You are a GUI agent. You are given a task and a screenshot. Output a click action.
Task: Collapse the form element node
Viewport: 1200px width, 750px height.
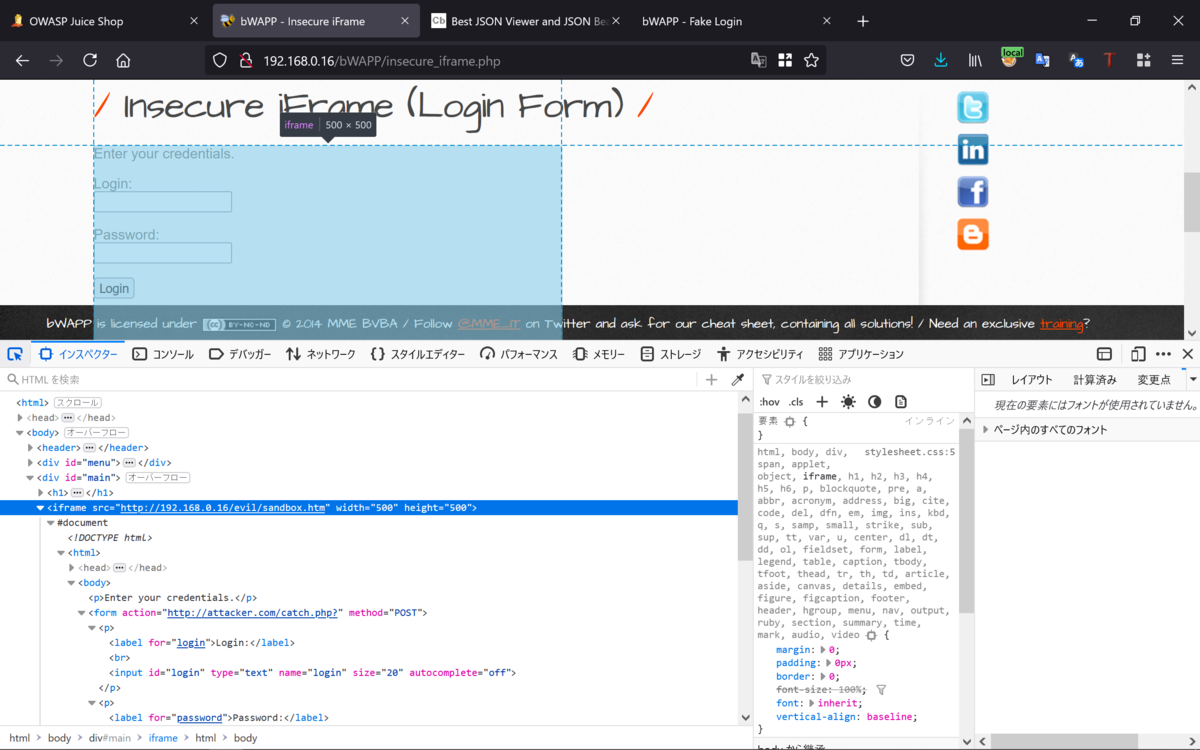coord(81,613)
